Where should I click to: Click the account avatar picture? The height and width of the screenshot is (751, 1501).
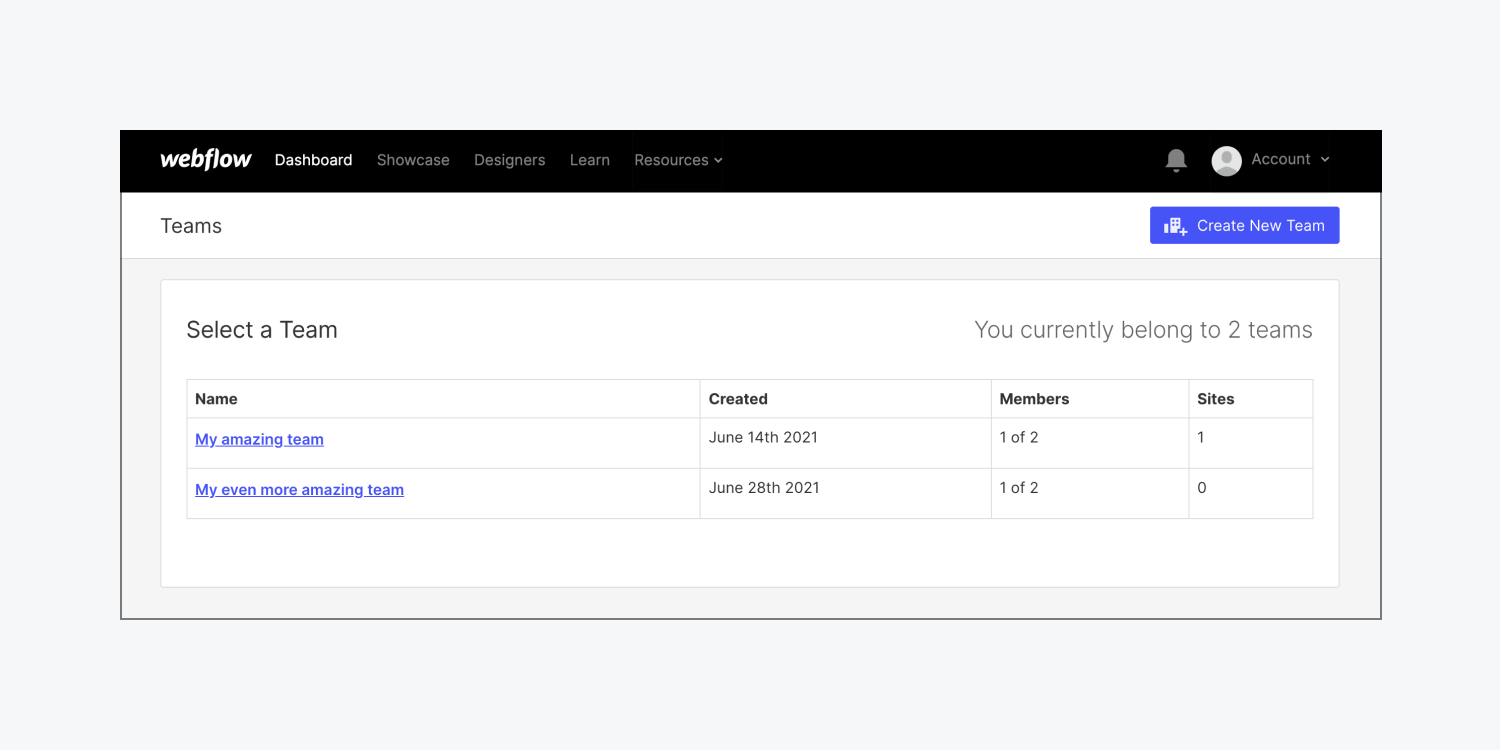tap(1226, 161)
